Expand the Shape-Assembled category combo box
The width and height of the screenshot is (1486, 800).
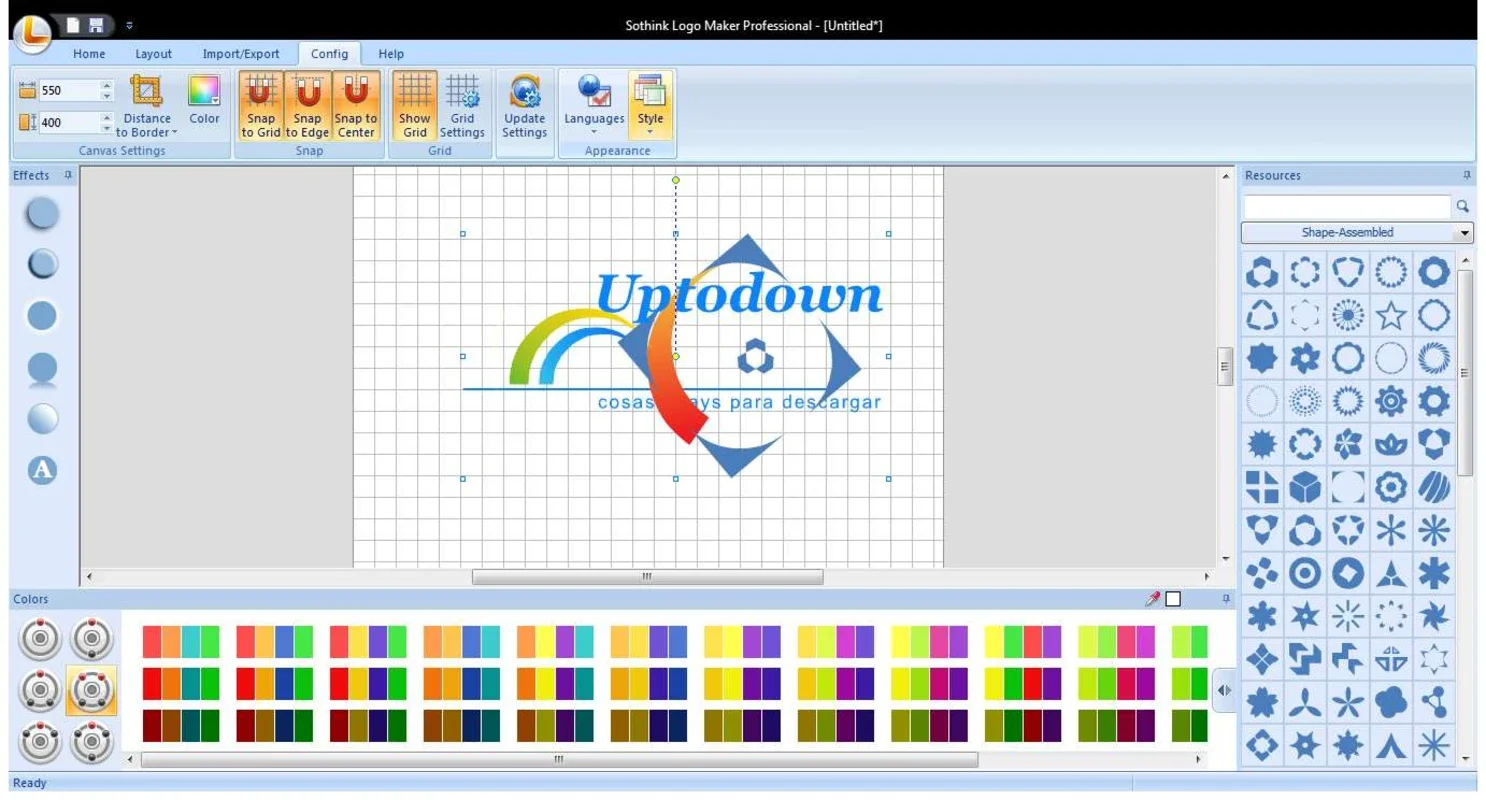(x=1358, y=232)
